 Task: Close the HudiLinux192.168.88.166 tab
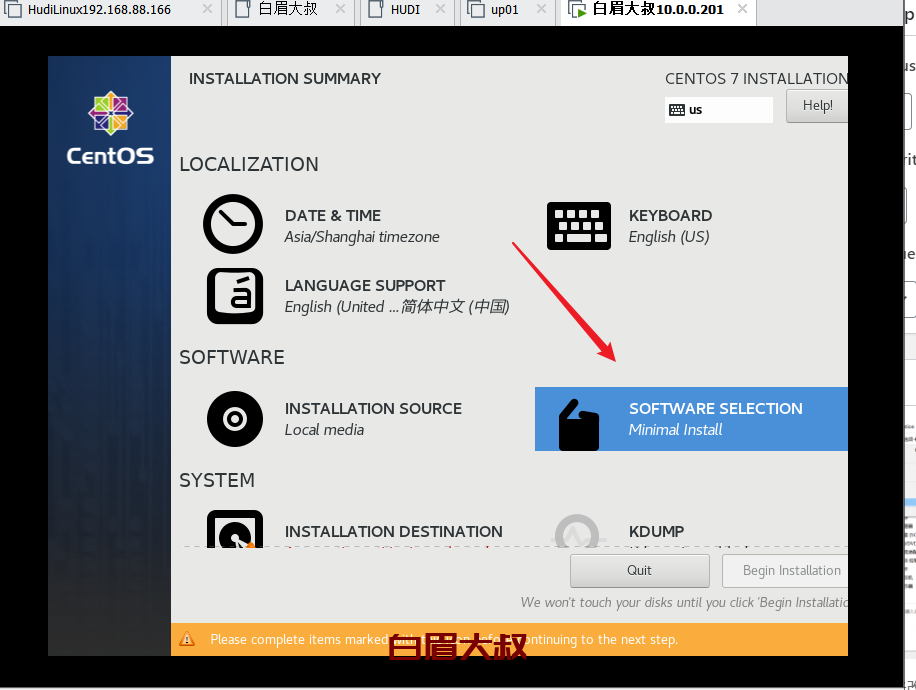pyautogui.click(x=207, y=9)
